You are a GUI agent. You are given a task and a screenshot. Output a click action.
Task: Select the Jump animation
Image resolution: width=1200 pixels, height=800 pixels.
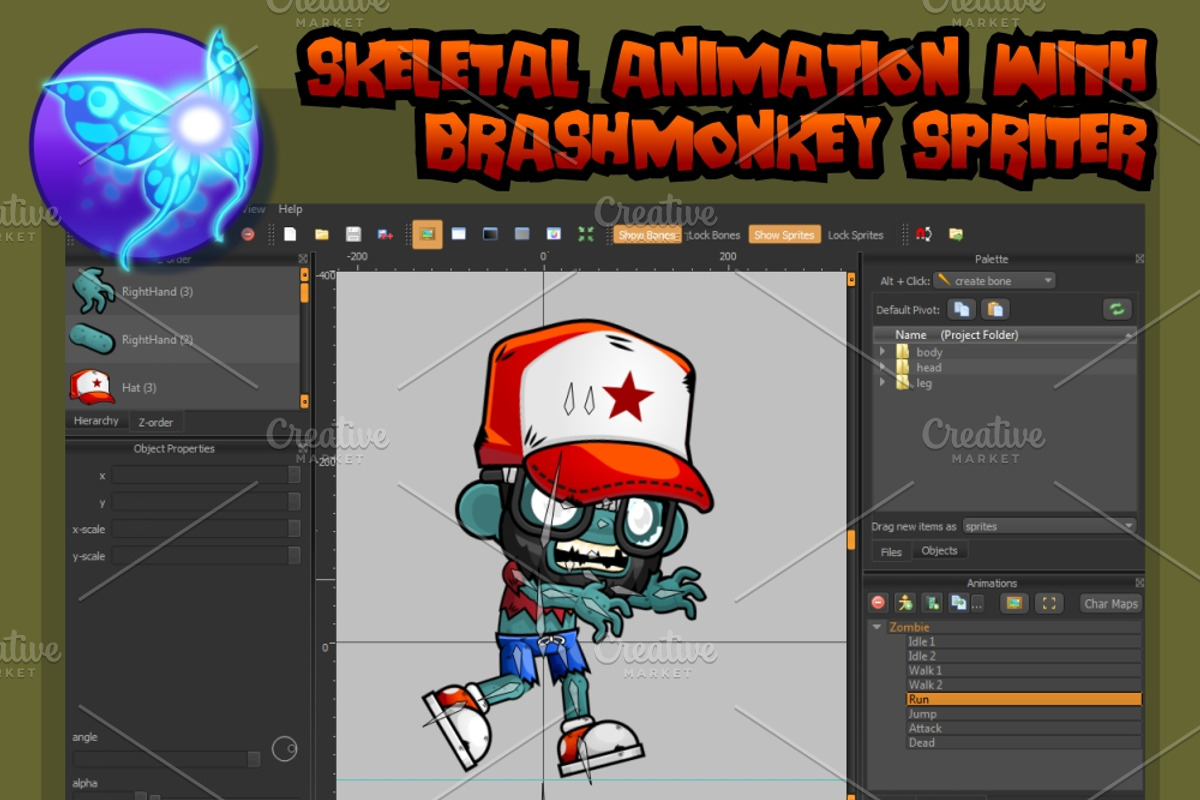(1023, 714)
